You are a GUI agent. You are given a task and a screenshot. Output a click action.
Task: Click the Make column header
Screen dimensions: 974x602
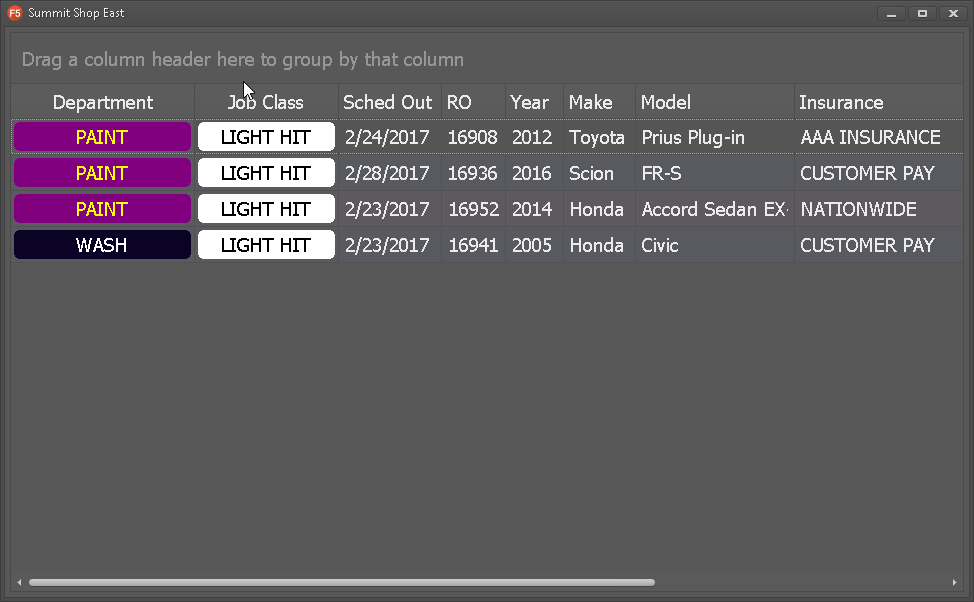[x=590, y=102]
